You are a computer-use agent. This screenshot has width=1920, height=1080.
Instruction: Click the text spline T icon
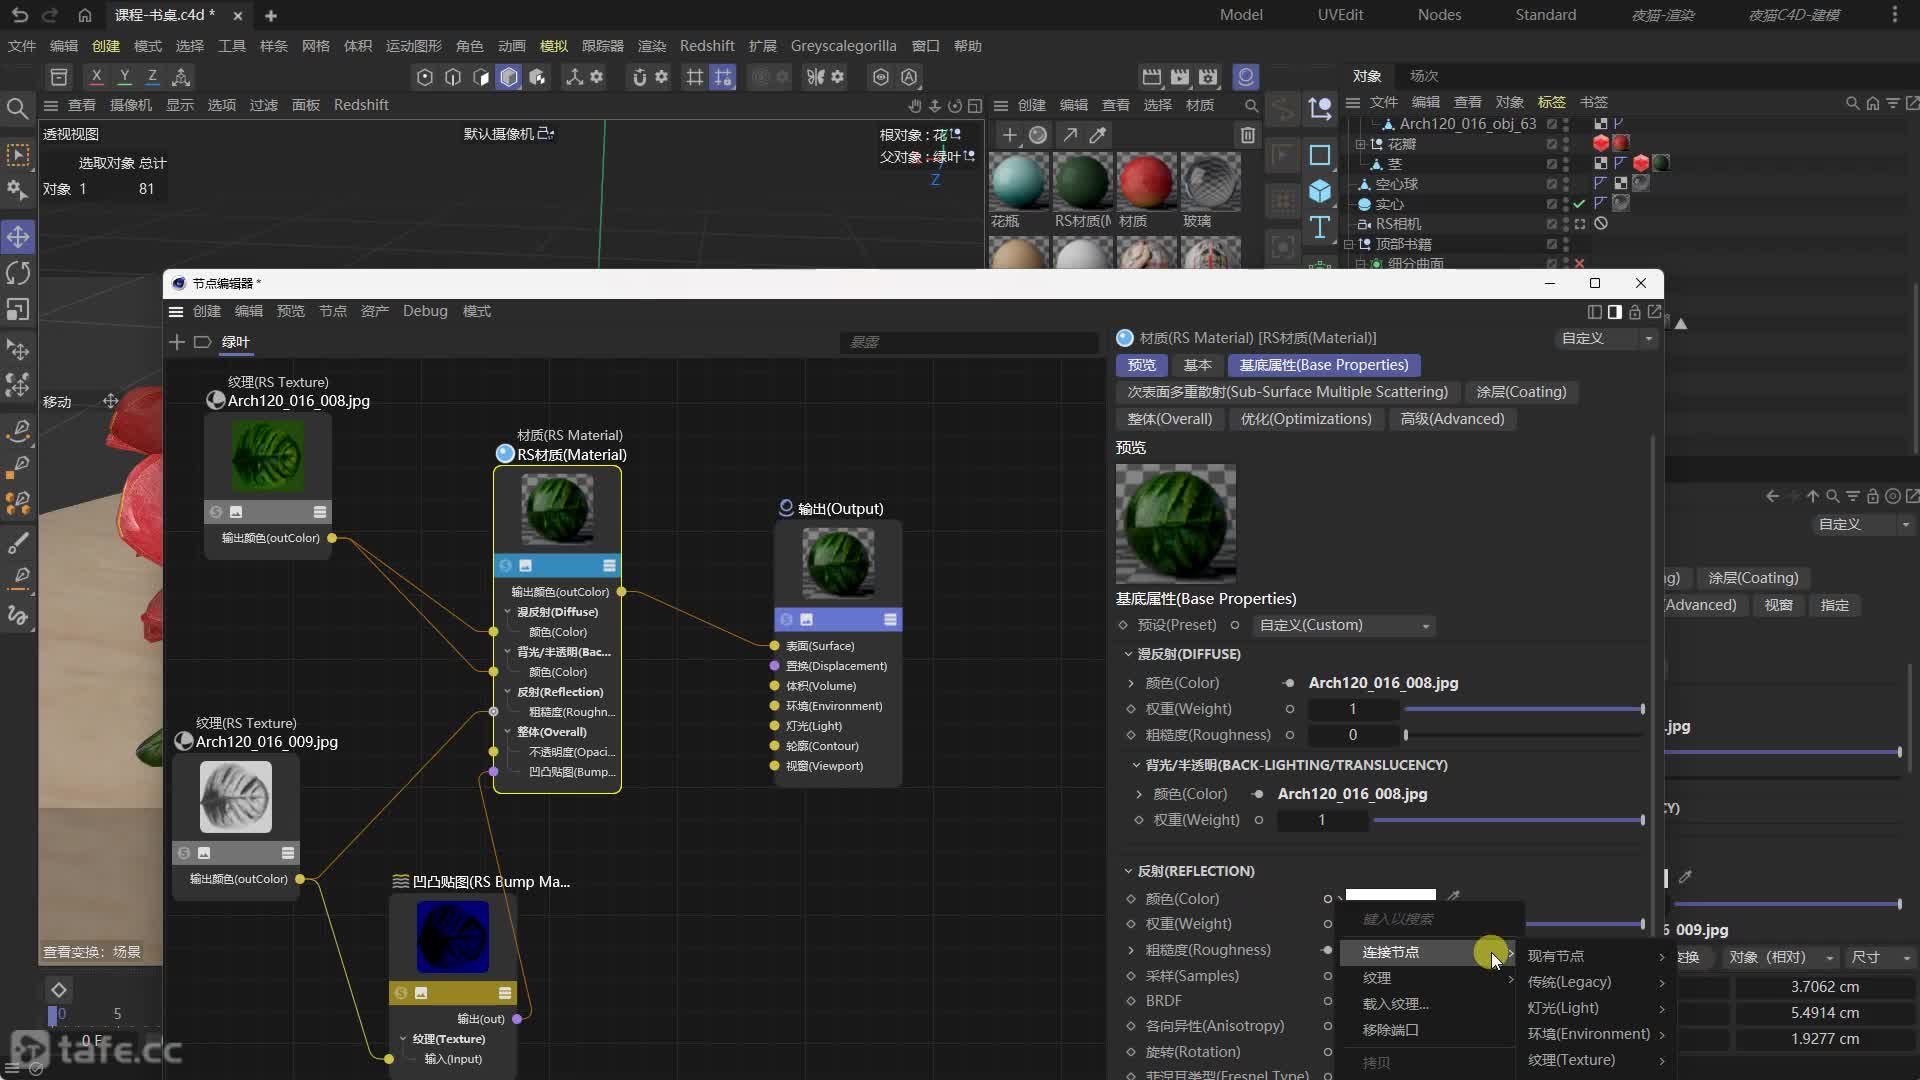[x=1320, y=227]
